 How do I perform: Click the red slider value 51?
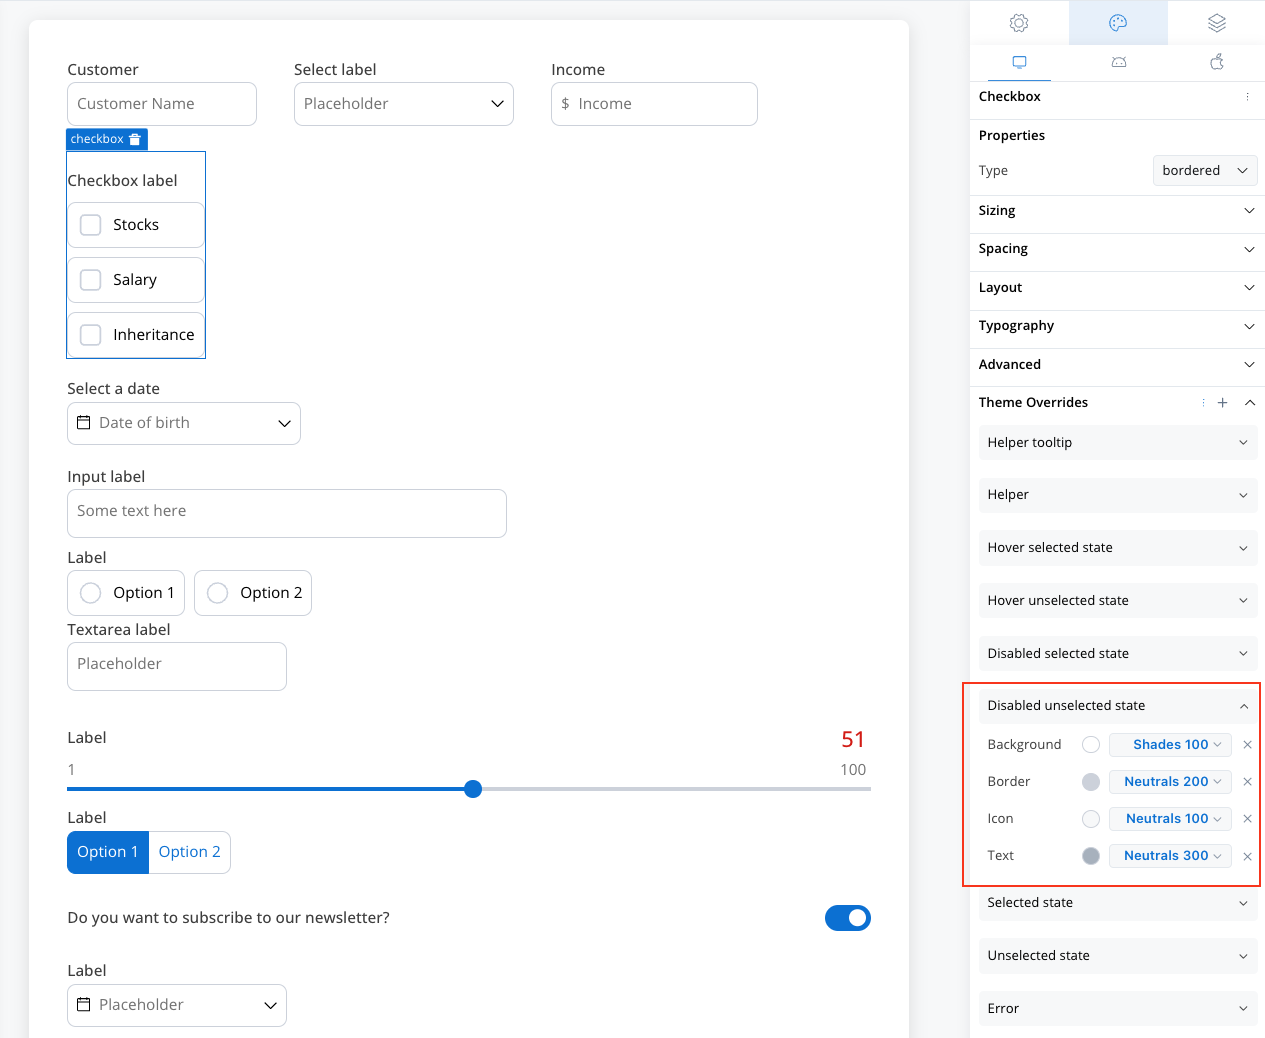click(x=853, y=740)
